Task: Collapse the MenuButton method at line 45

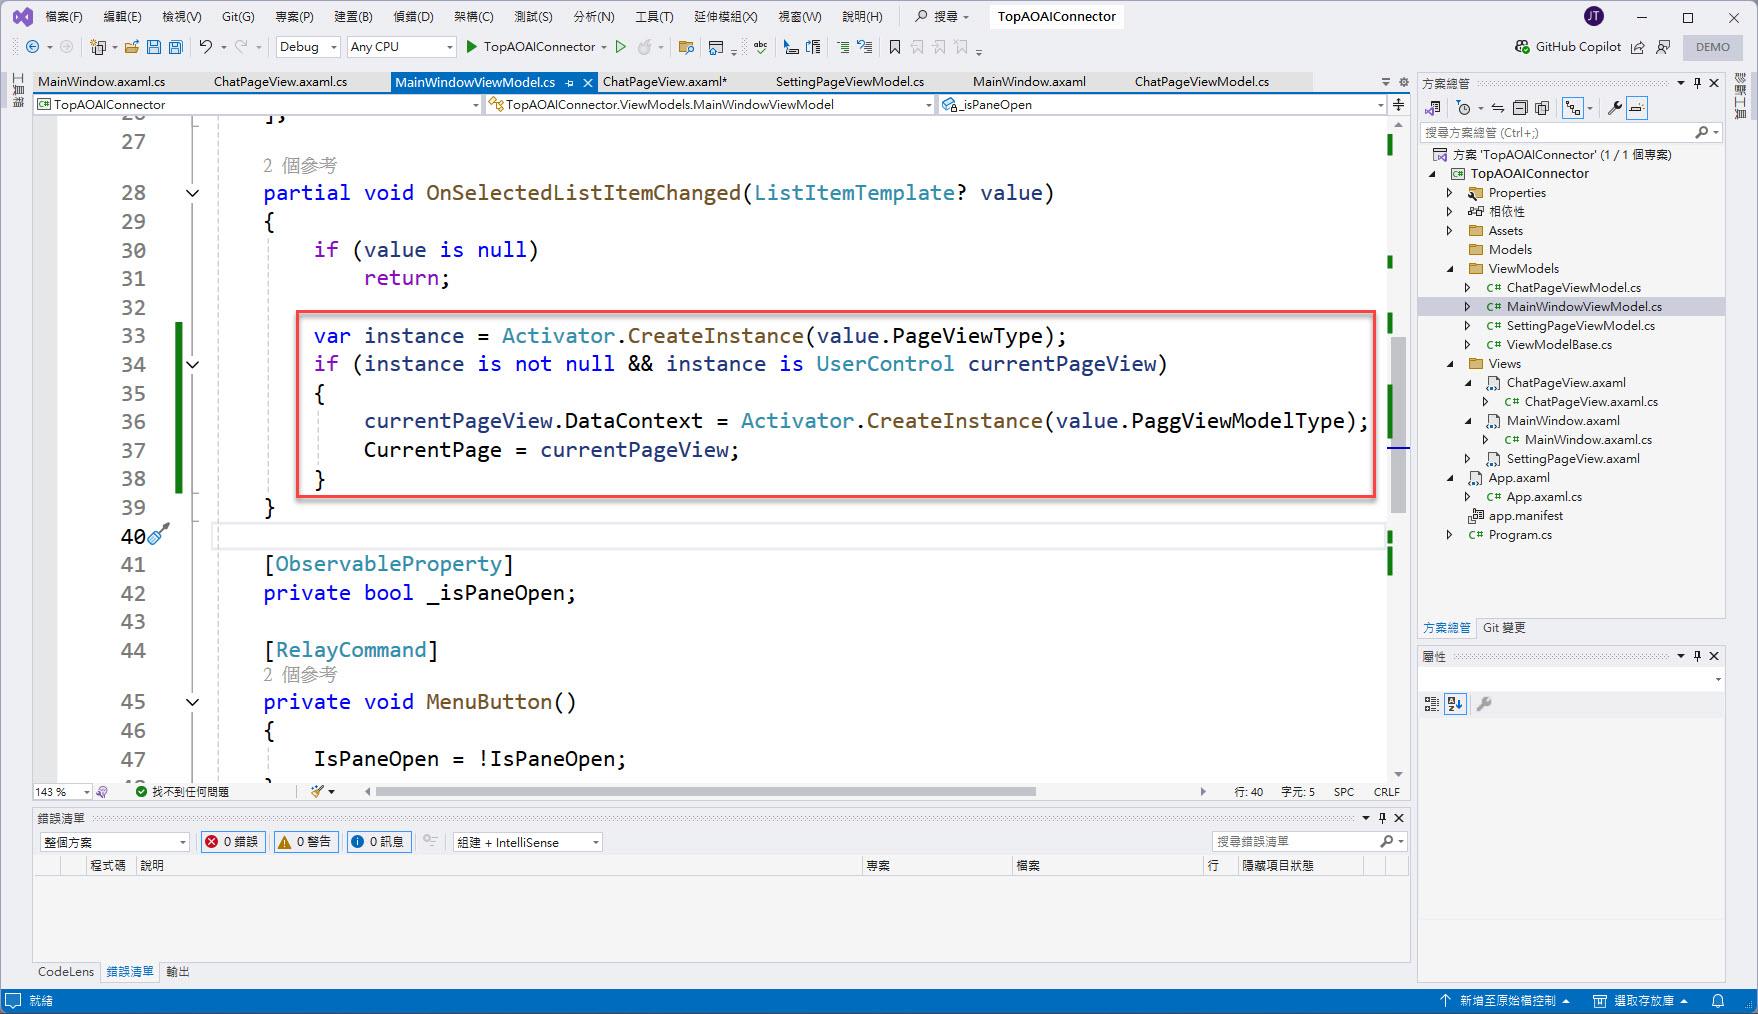Action: click(192, 702)
